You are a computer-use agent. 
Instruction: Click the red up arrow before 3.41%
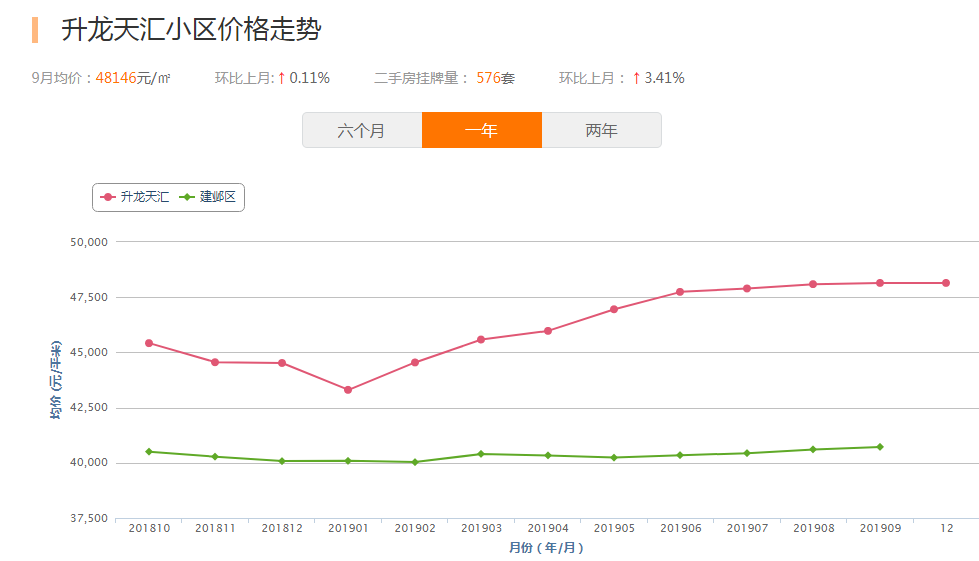(x=636, y=78)
